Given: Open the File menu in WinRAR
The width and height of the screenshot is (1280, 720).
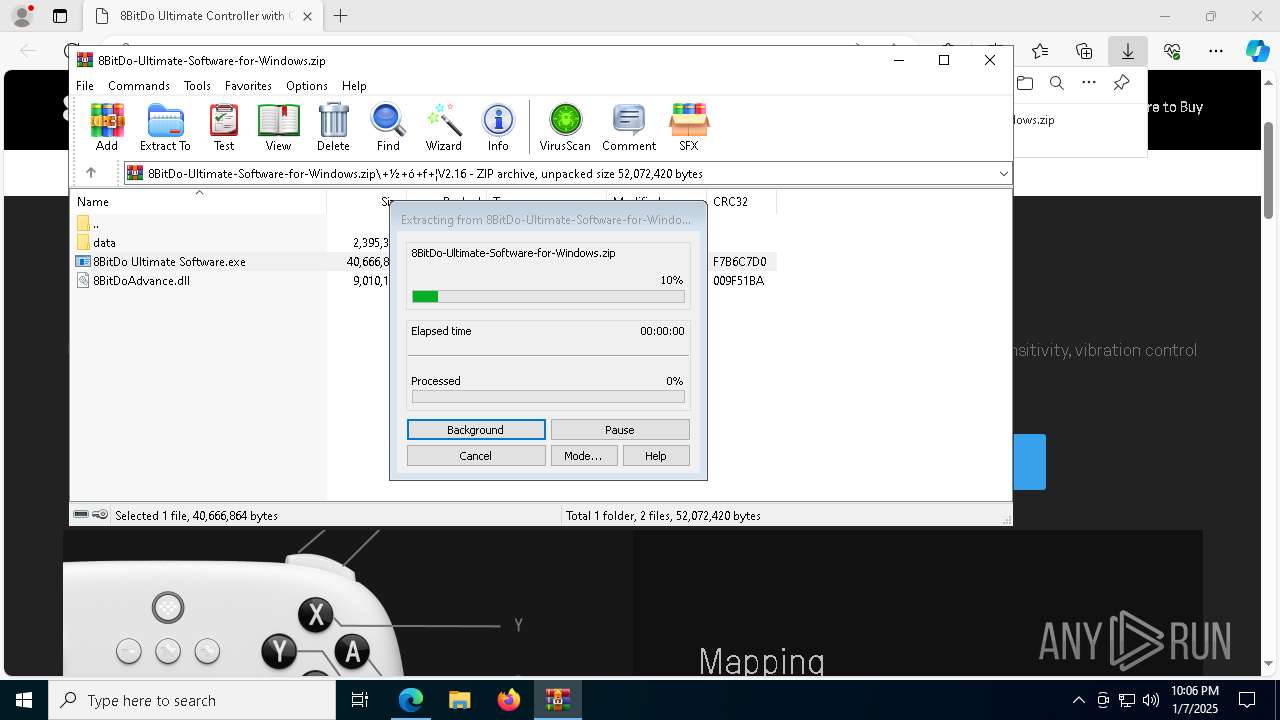Looking at the screenshot, I should pos(85,86).
